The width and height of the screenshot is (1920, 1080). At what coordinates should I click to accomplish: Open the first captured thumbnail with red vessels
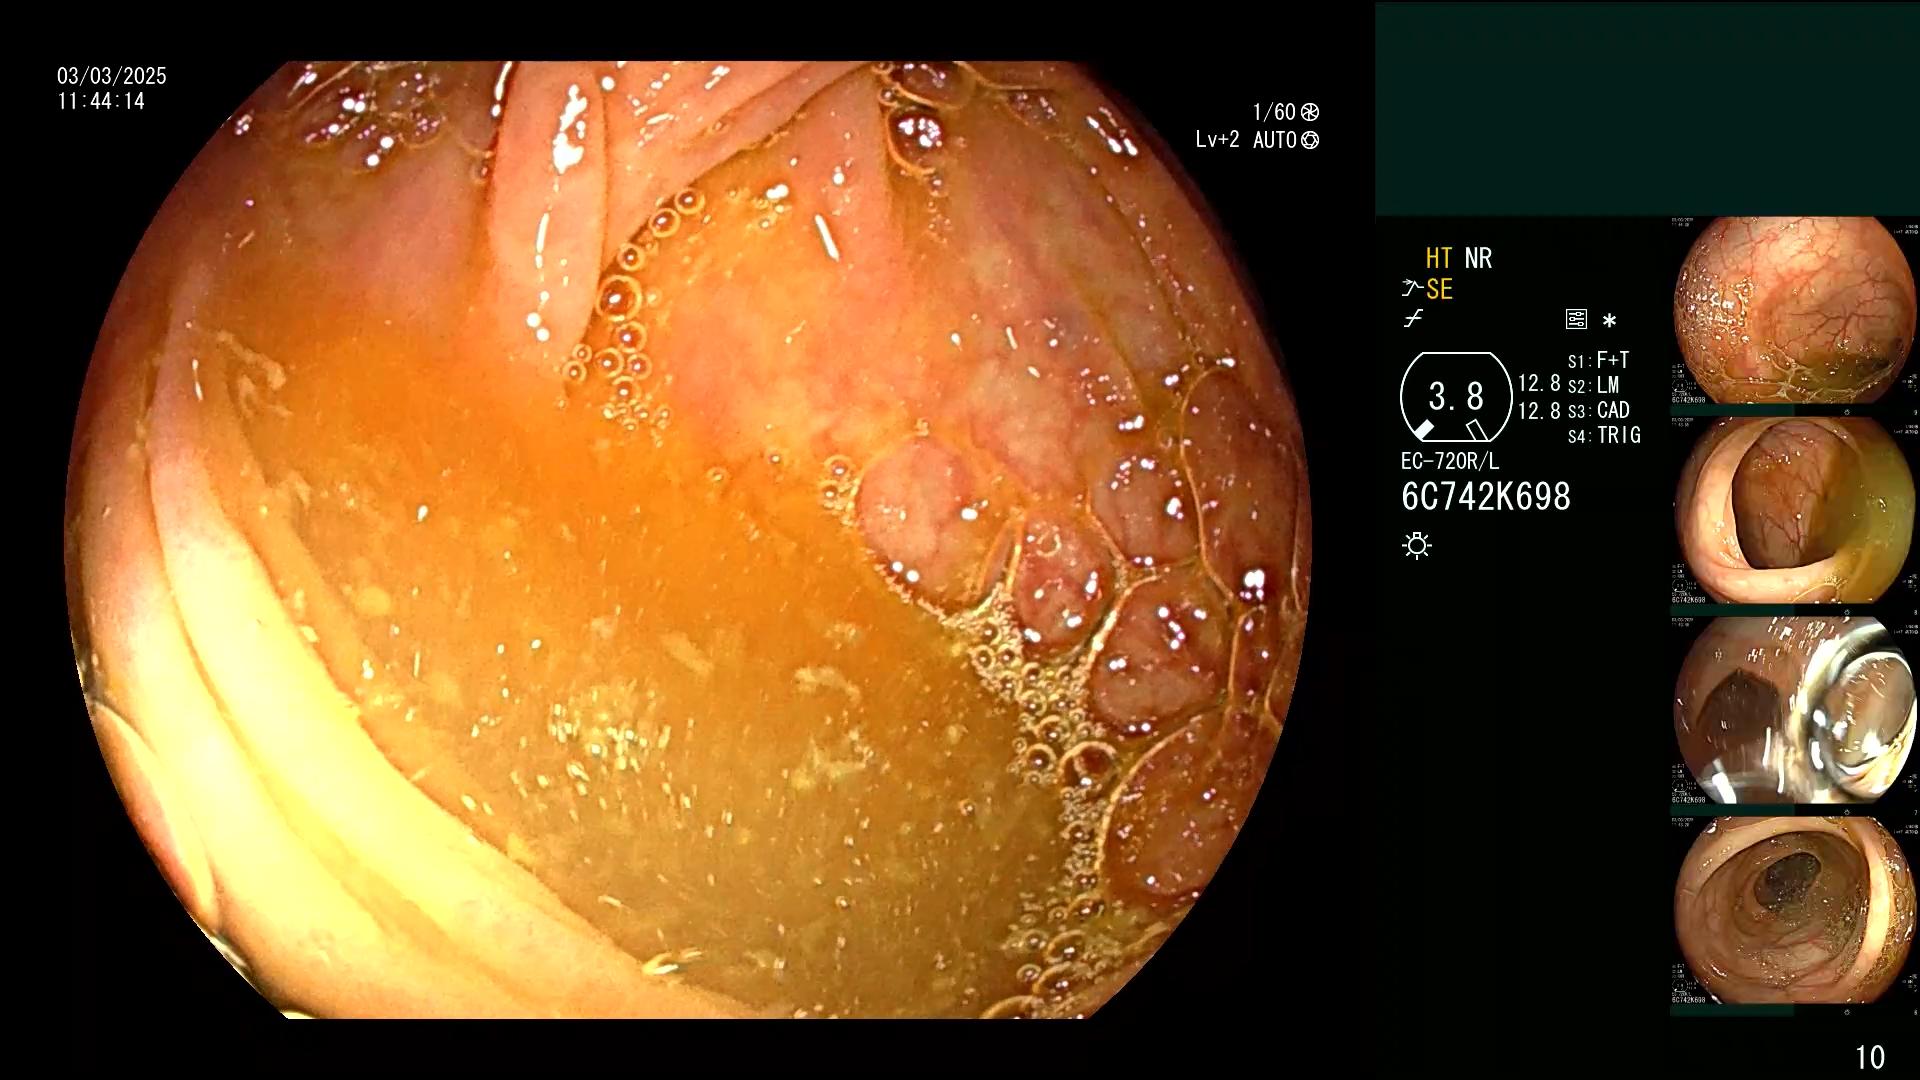tap(1794, 311)
